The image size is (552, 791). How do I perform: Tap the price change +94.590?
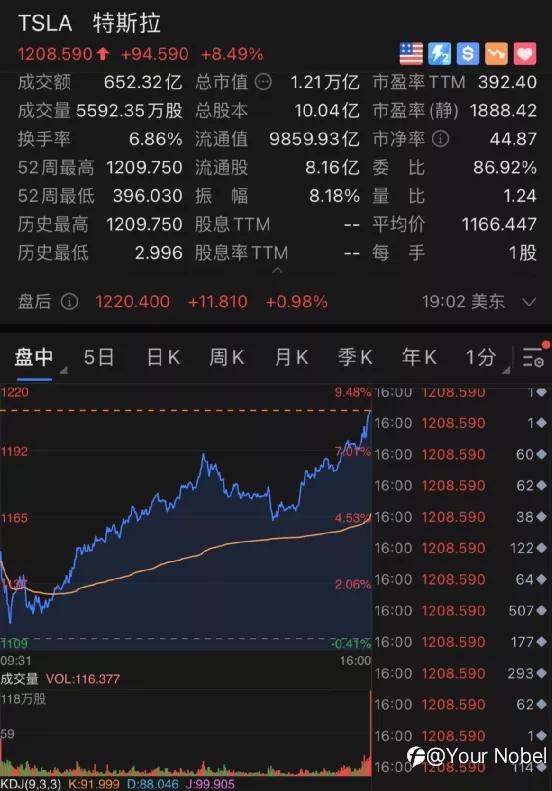pos(154,54)
